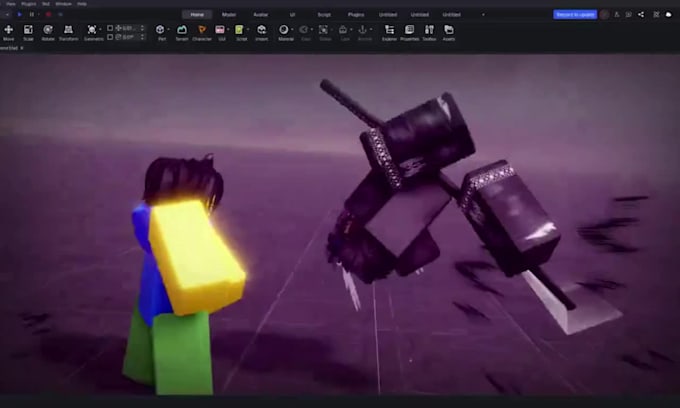Click the Character tool icon

202,29
